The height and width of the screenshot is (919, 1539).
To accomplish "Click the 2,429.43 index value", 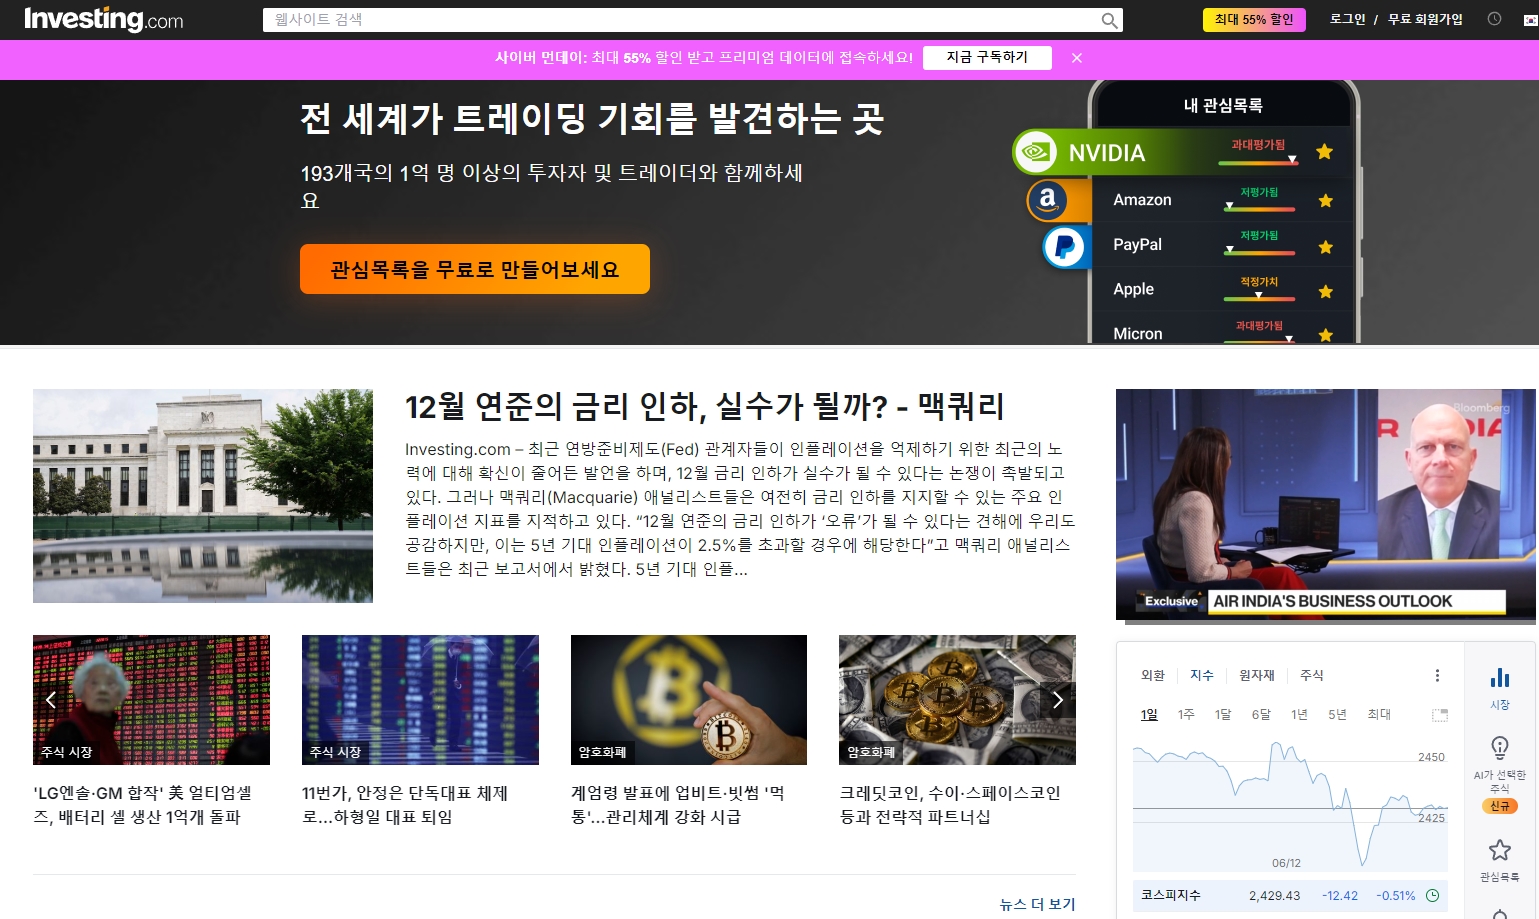I will 1274,895.
